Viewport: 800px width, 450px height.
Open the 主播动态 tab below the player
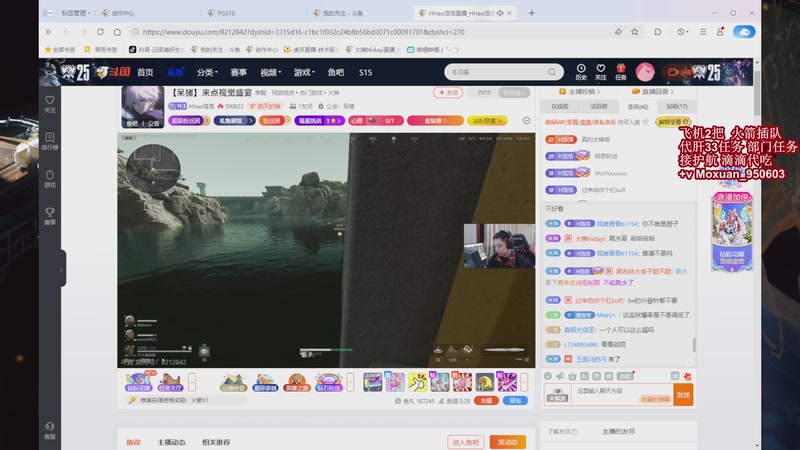tap(171, 442)
